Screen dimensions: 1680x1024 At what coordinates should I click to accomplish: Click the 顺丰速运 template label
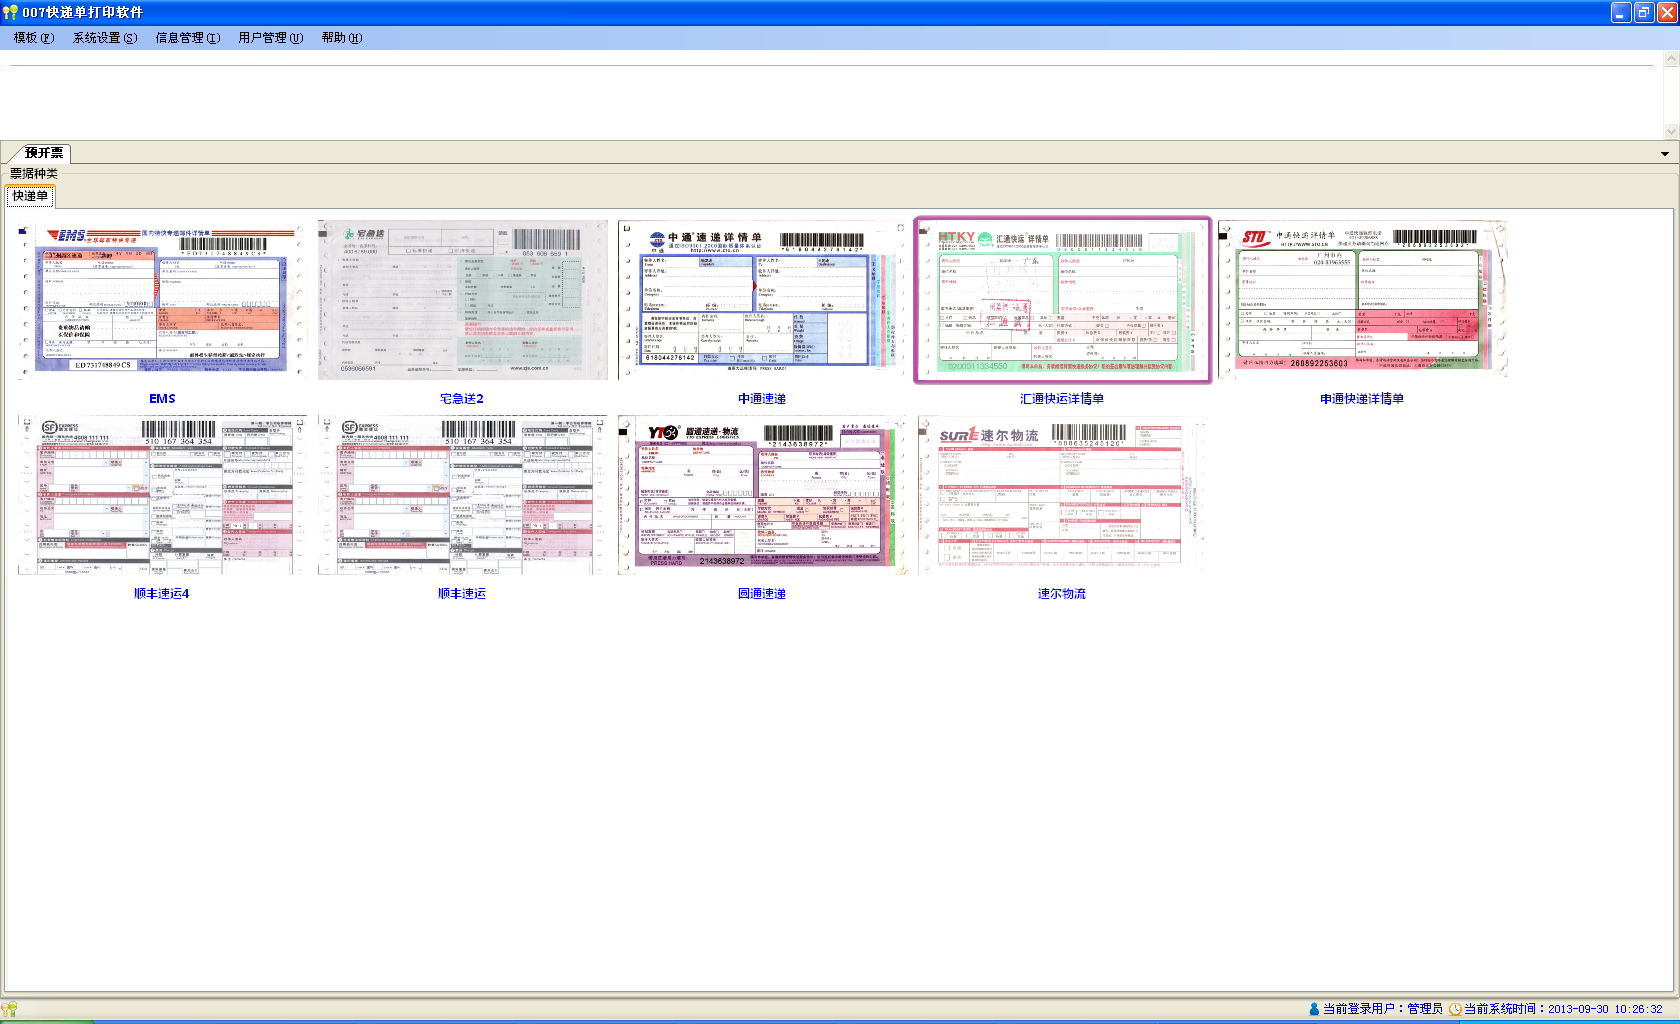(462, 594)
